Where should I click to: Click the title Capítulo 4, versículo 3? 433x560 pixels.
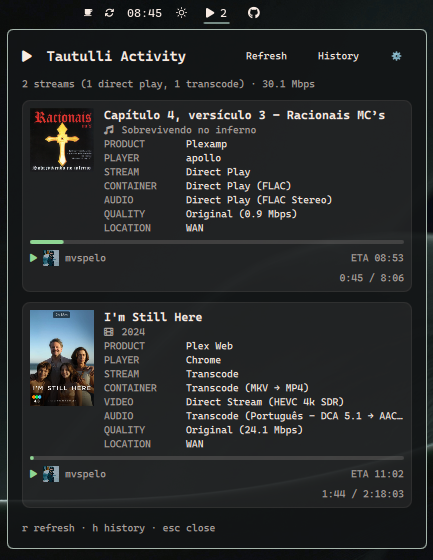185,115
